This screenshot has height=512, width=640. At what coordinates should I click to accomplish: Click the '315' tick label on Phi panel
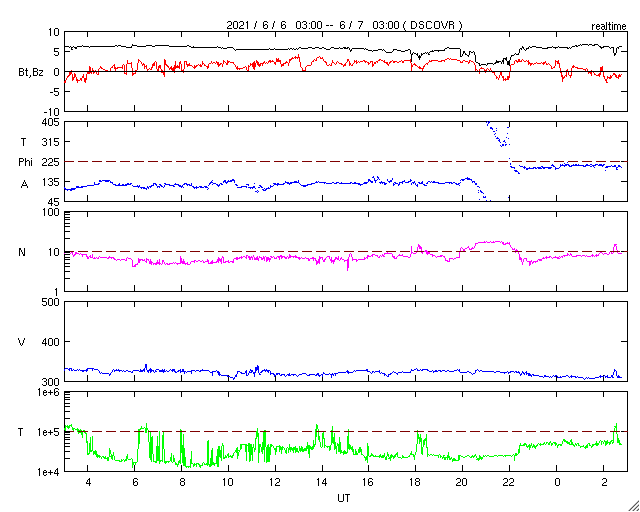click(50, 142)
